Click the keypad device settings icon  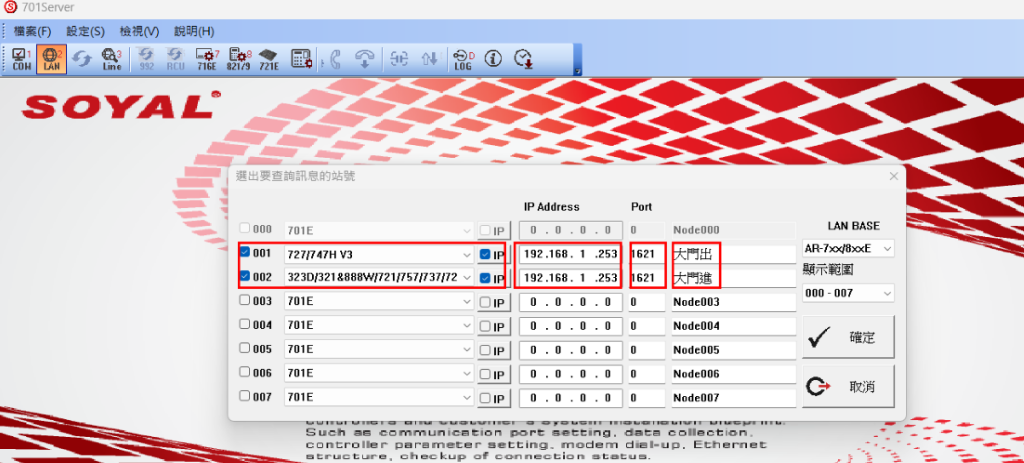click(301, 59)
